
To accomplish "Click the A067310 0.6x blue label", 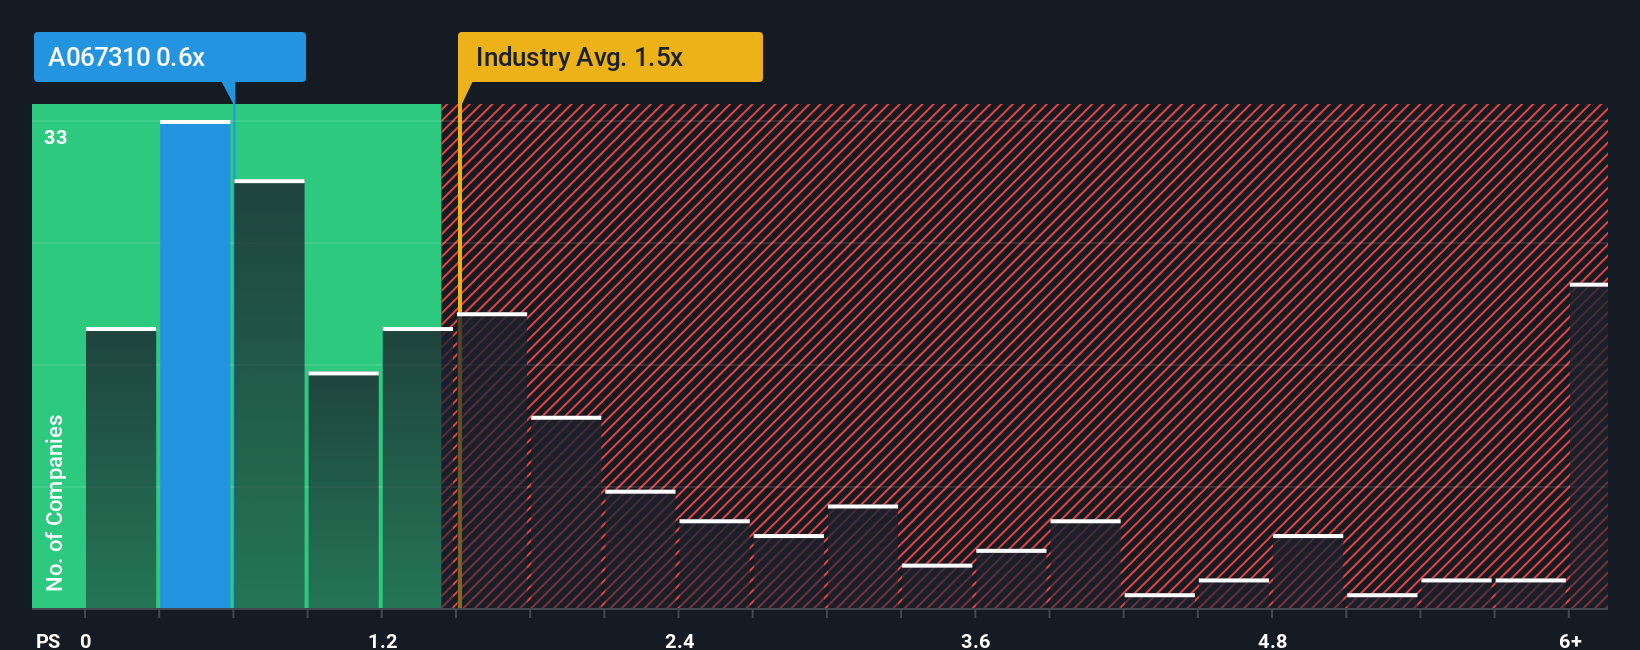I will coord(170,57).
